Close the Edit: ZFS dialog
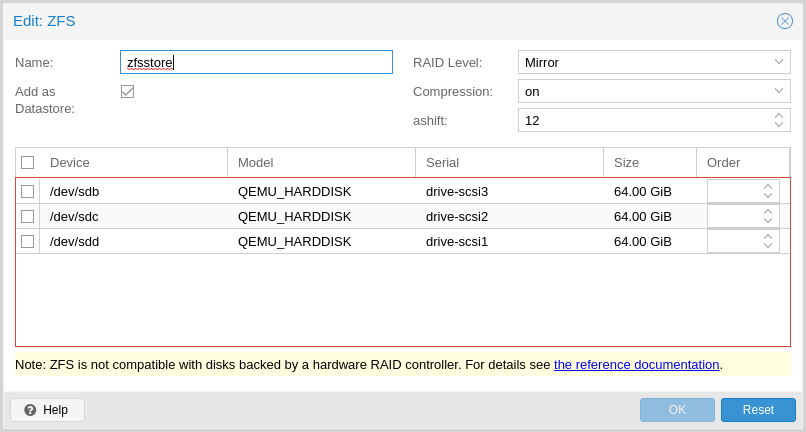The width and height of the screenshot is (806, 432). click(785, 21)
